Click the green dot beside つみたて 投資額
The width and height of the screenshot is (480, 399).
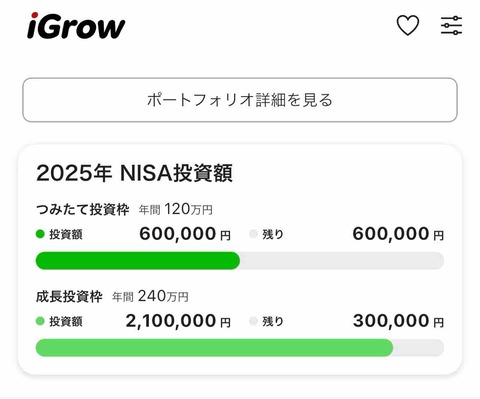click(40, 234)
